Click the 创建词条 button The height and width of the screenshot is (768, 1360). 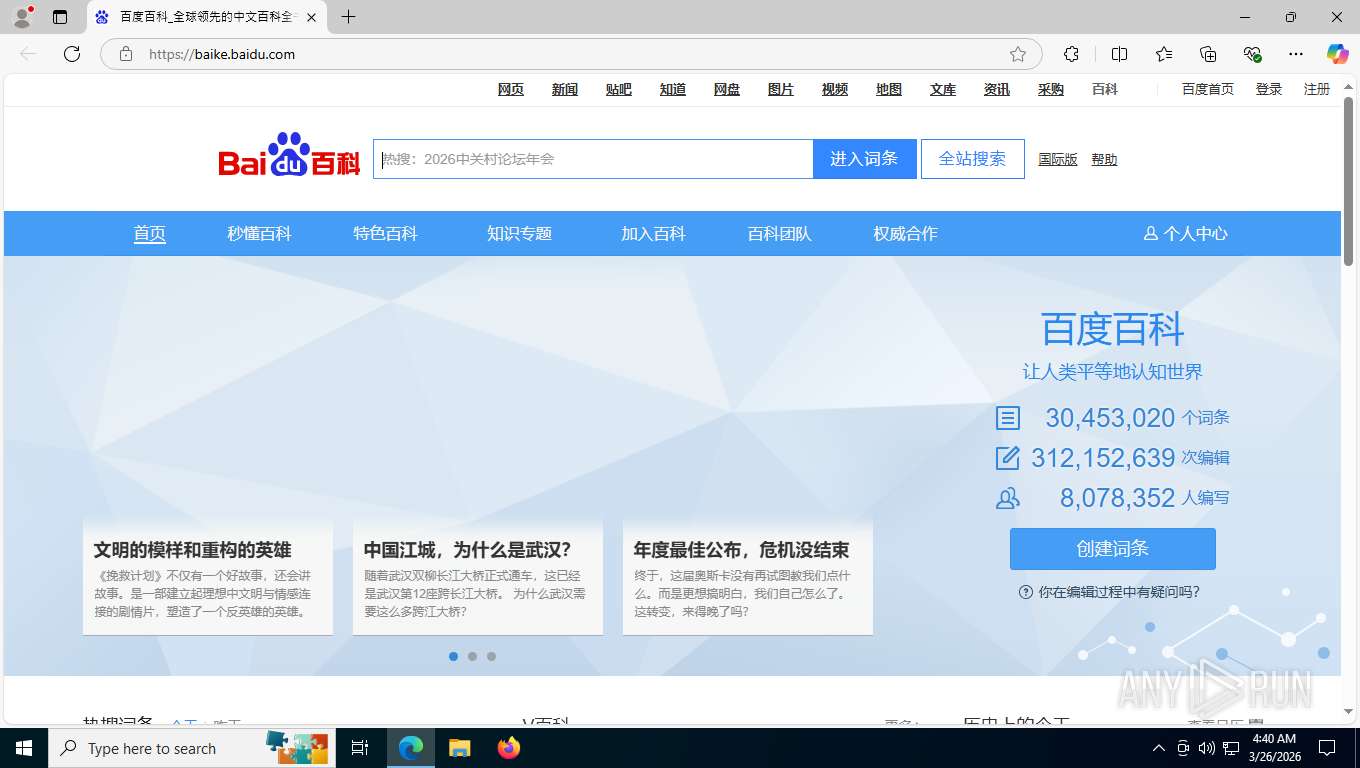coord(1113,549)
